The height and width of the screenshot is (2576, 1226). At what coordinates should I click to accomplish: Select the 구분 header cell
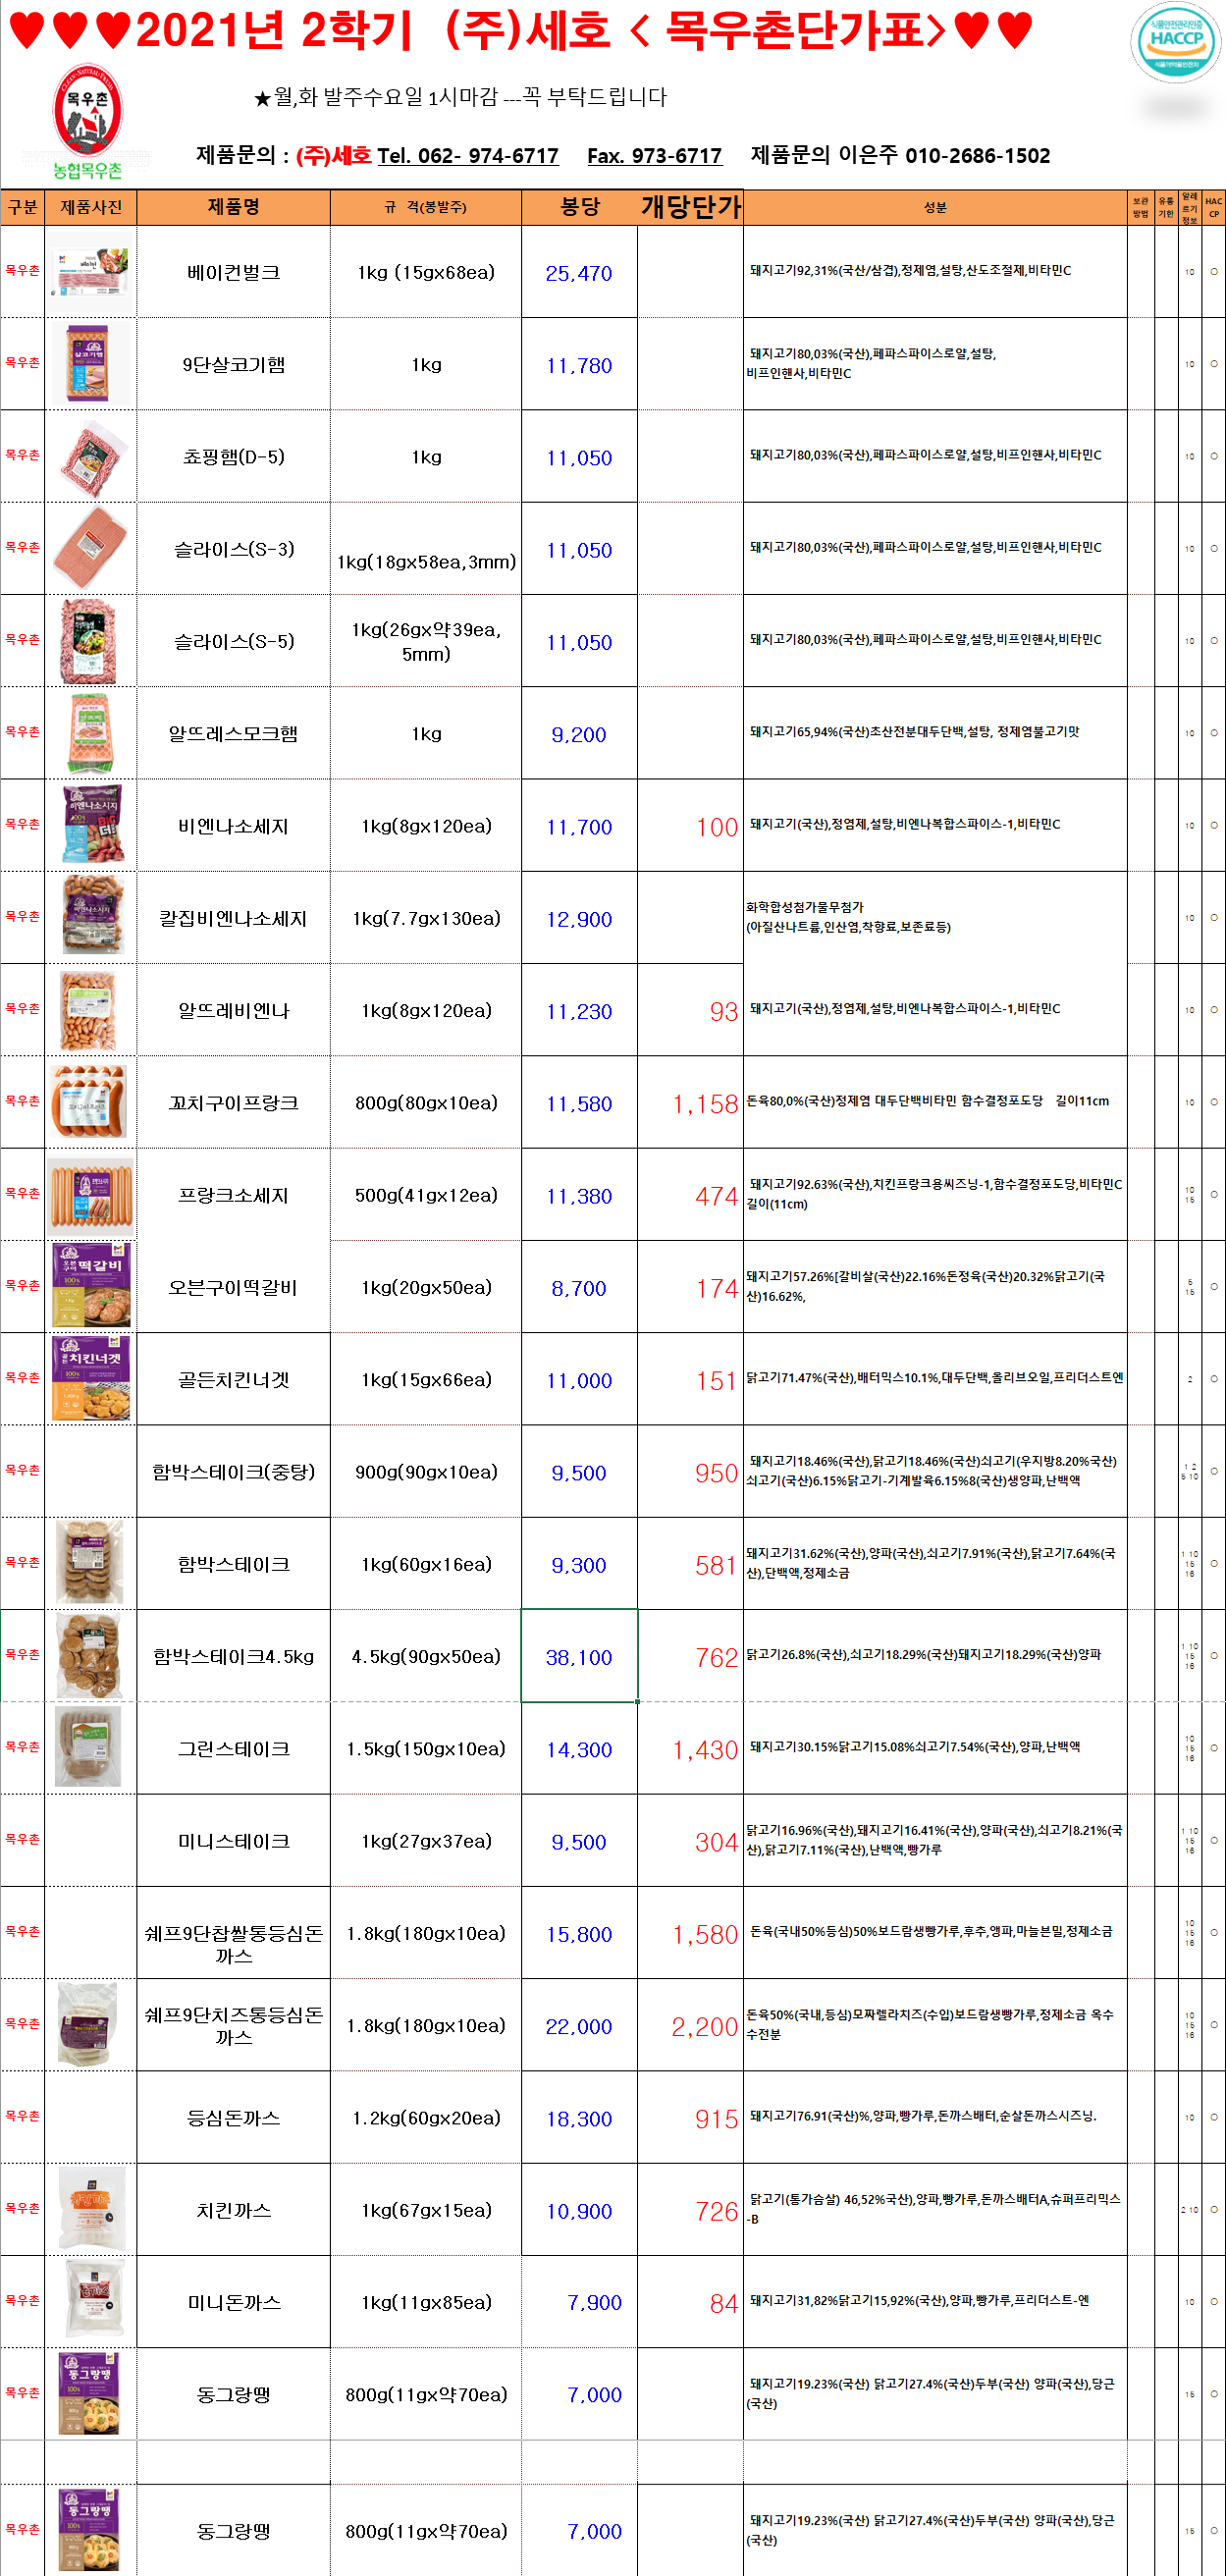click(x=22, y=207)
